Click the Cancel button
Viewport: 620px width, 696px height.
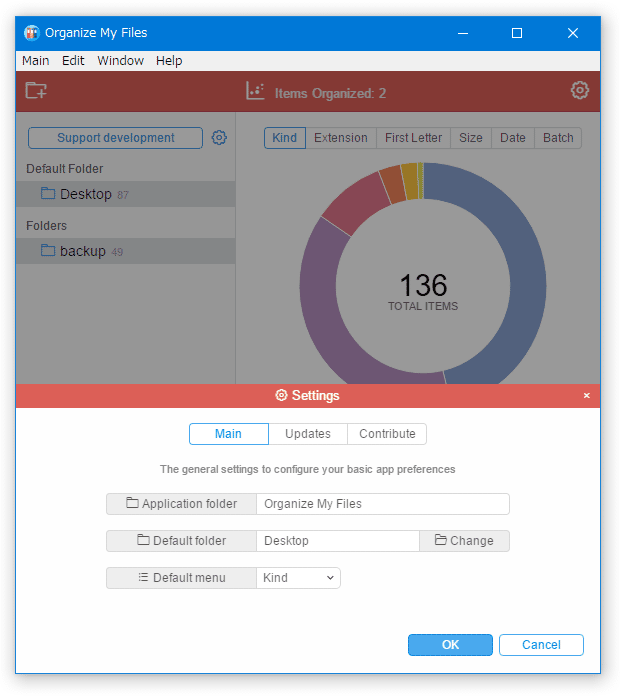[x=541, y=645]
